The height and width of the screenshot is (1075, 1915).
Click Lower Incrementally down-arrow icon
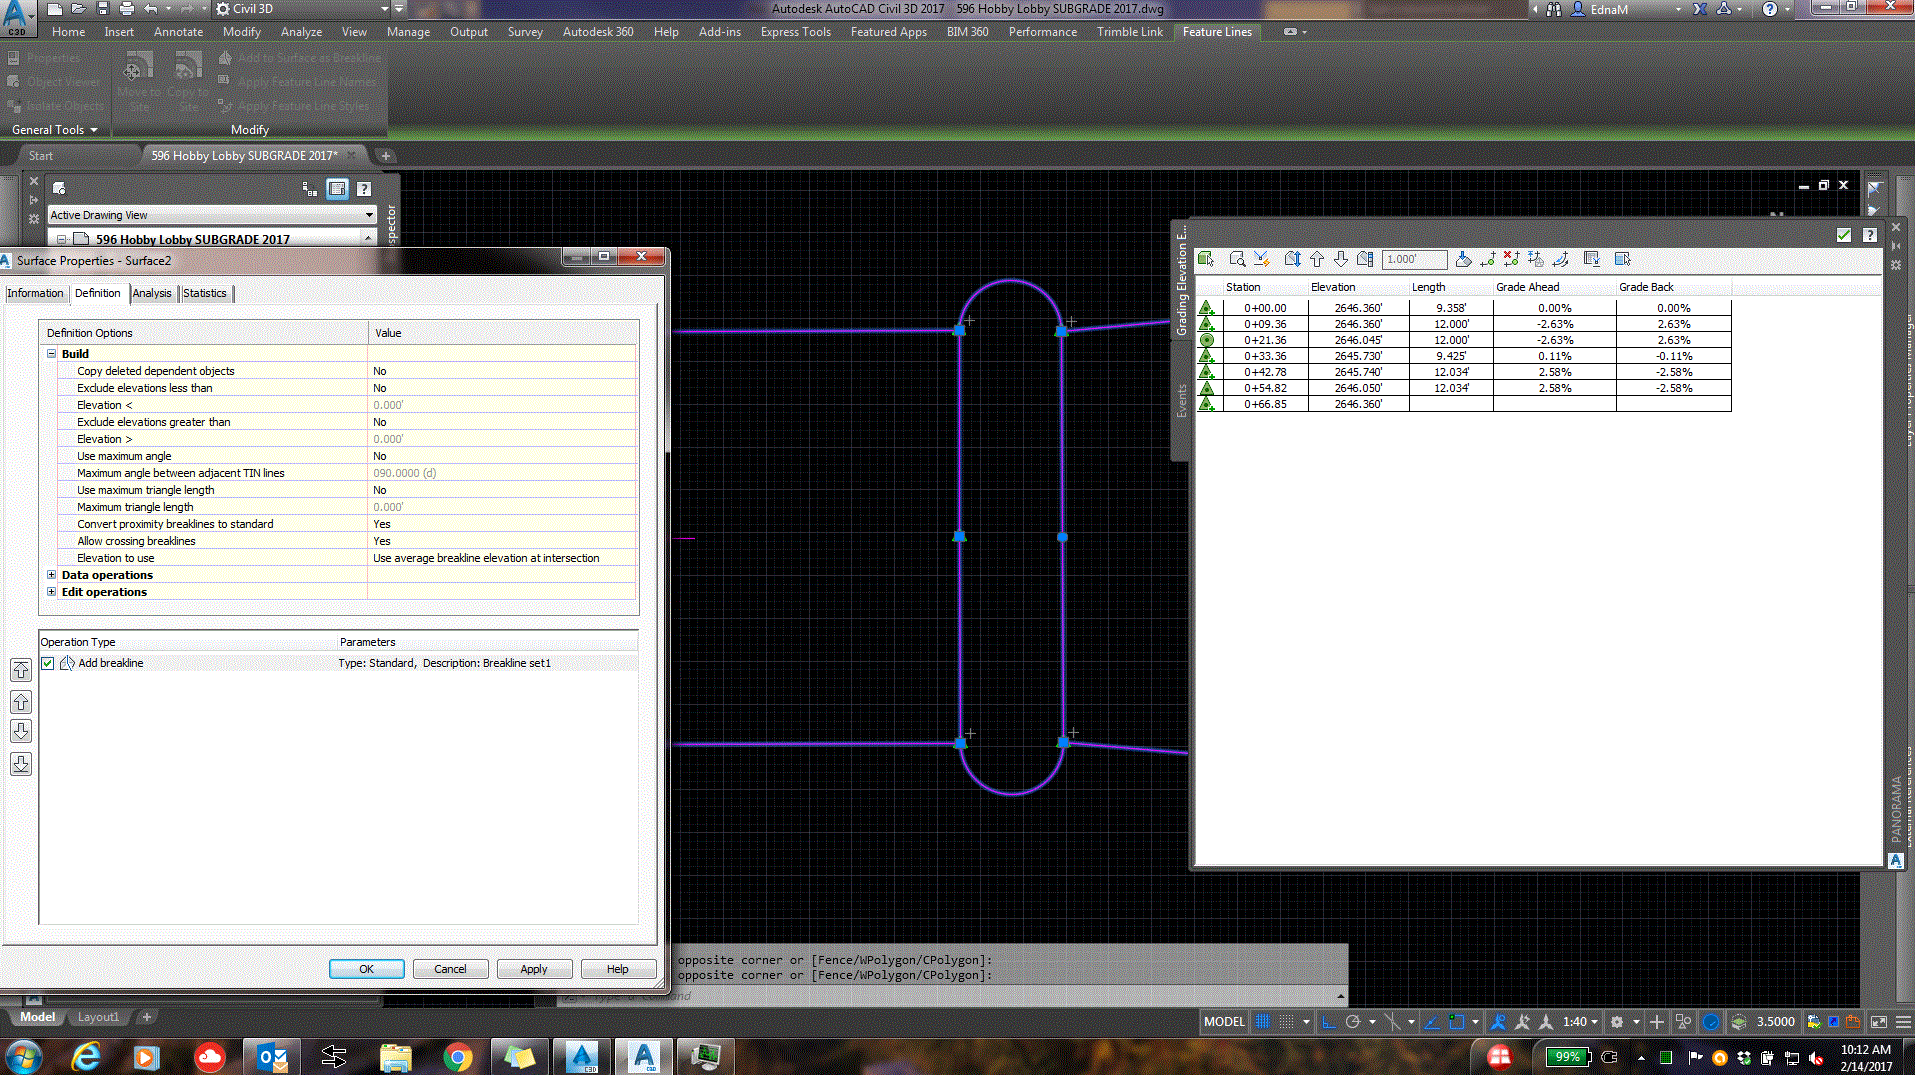pyautogui.click(x=1341, y=259)
